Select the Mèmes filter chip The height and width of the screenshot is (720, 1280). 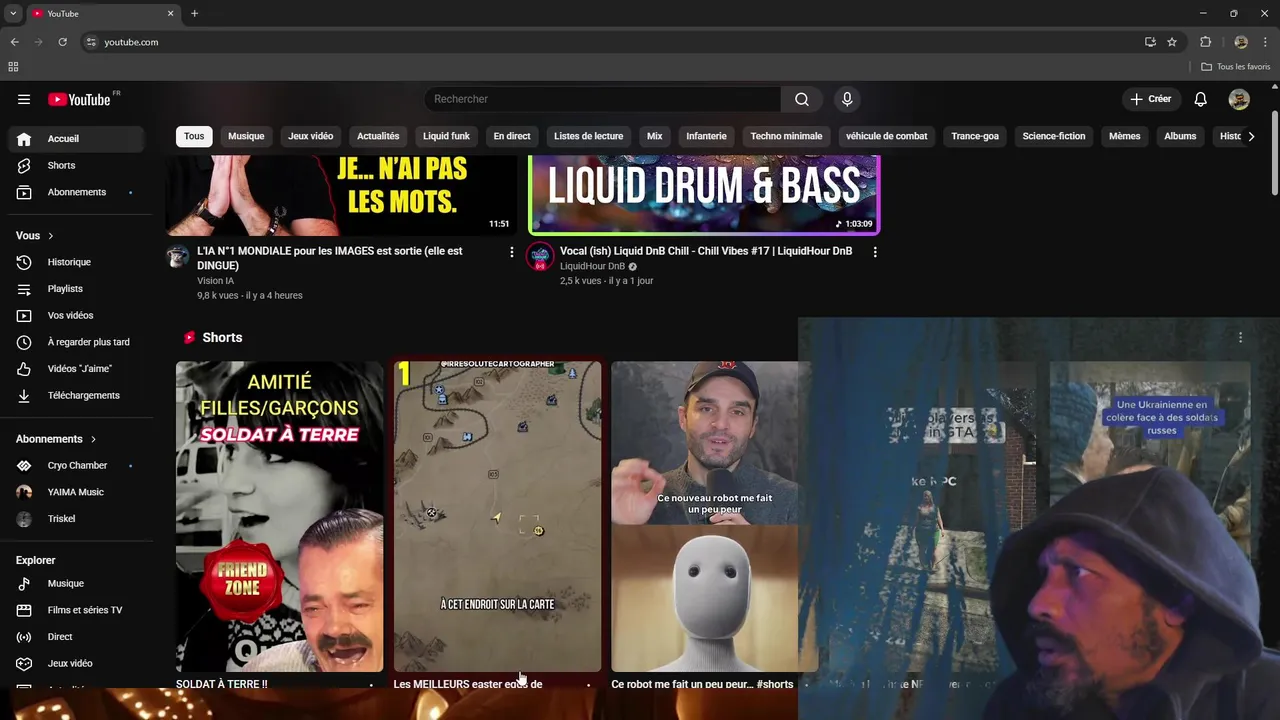tap(1125, 136)
